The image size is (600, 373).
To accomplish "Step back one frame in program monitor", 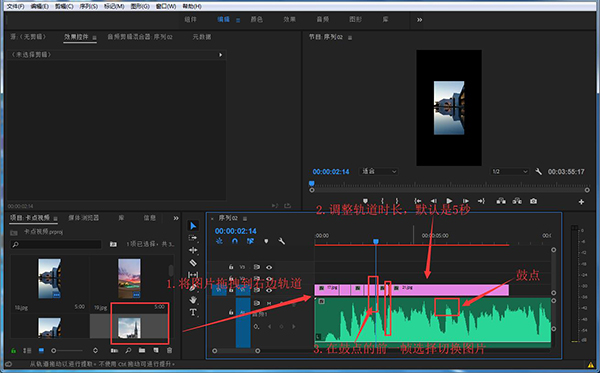I will click(434, 201).
